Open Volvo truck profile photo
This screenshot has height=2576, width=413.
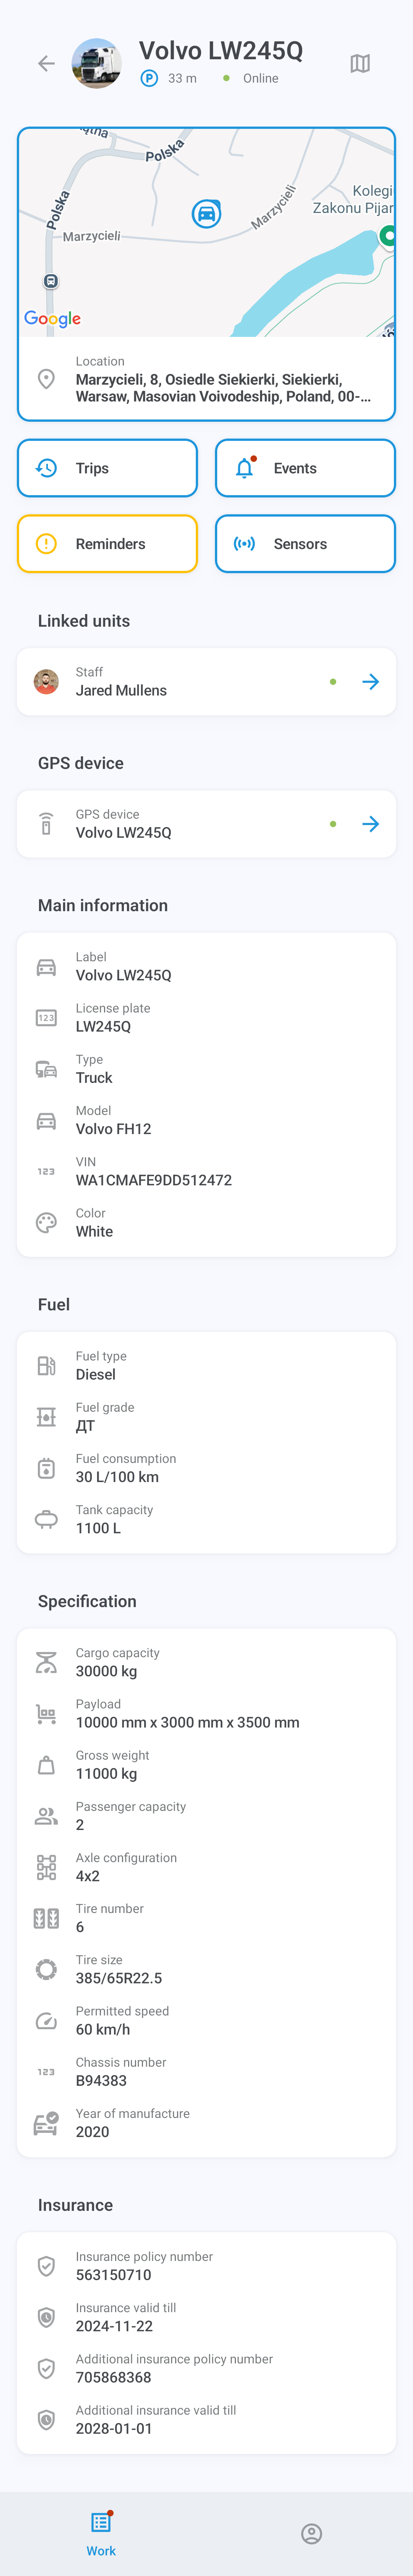97,64
